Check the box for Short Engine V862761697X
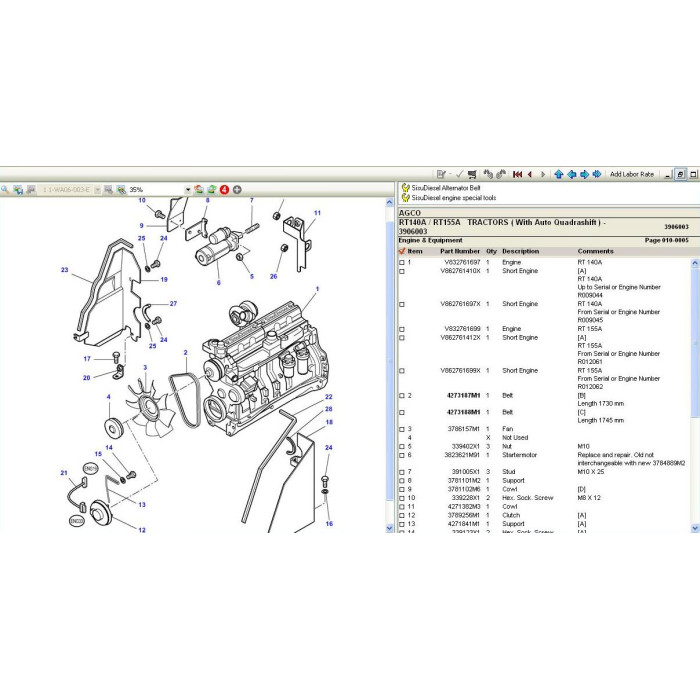 [x=402, y=304]
